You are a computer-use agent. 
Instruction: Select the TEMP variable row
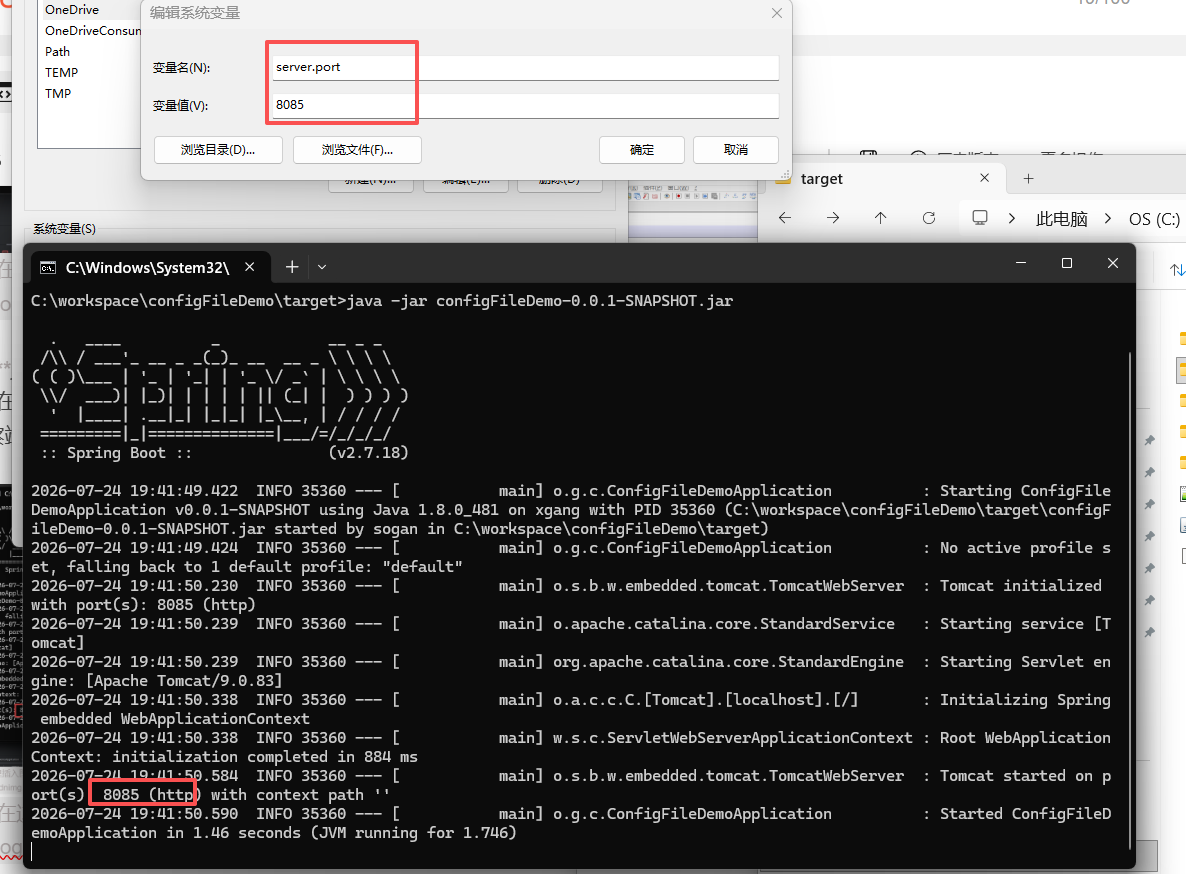tap(61, 73)
